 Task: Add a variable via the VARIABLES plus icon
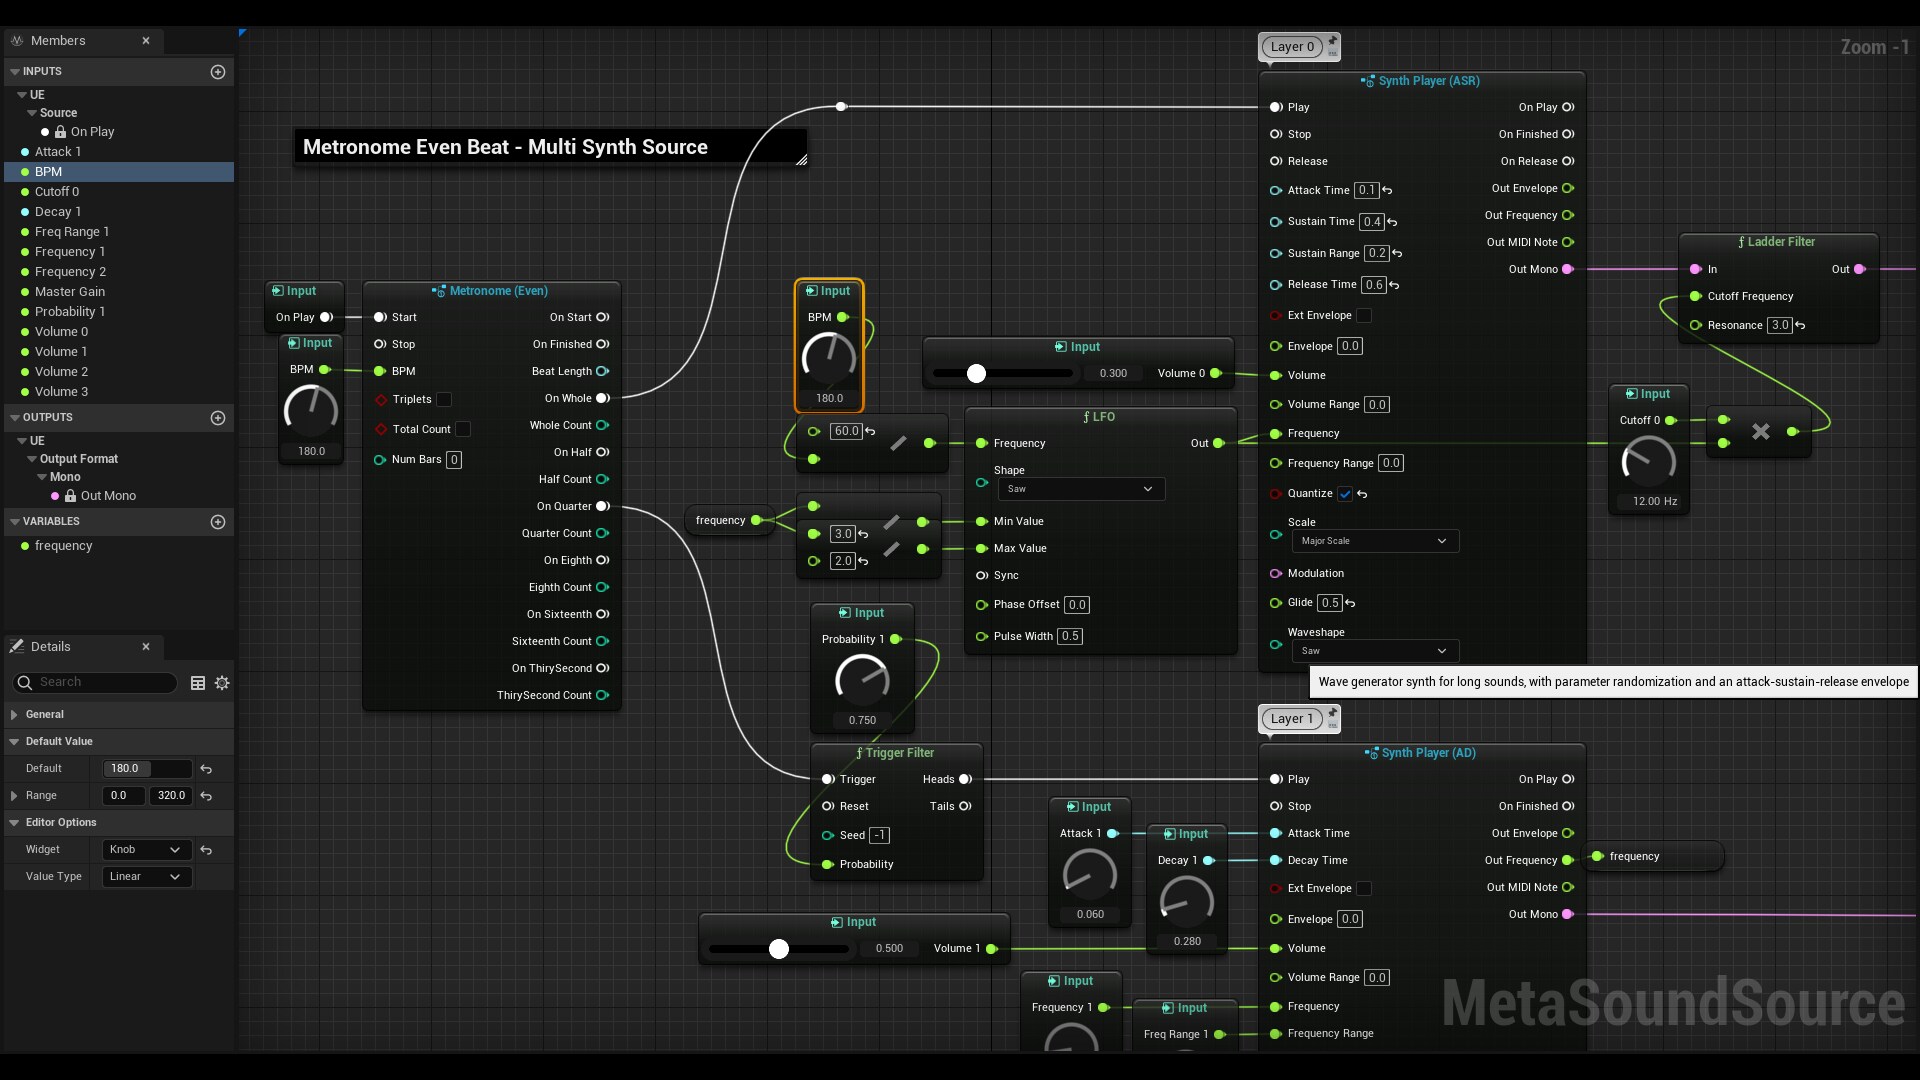pos(218,521)
